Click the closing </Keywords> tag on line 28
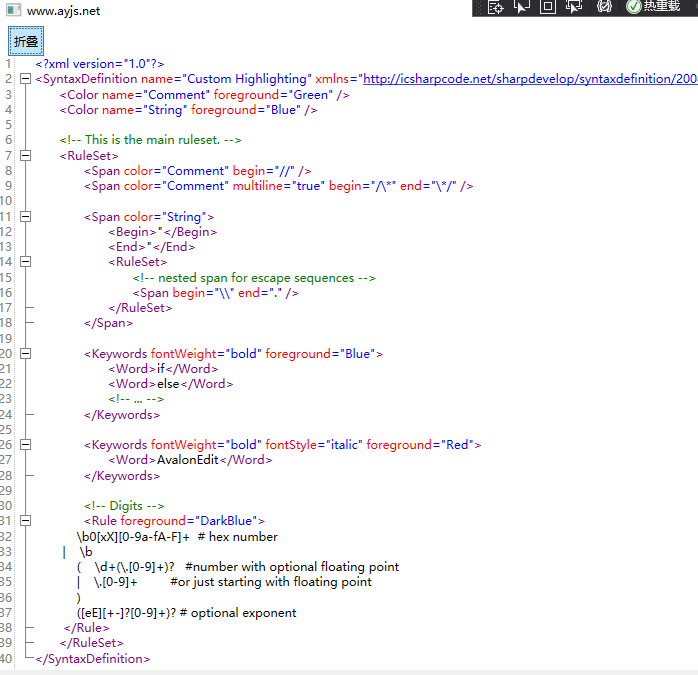Screen dimensions: 698x675 (x=122, y=476)
